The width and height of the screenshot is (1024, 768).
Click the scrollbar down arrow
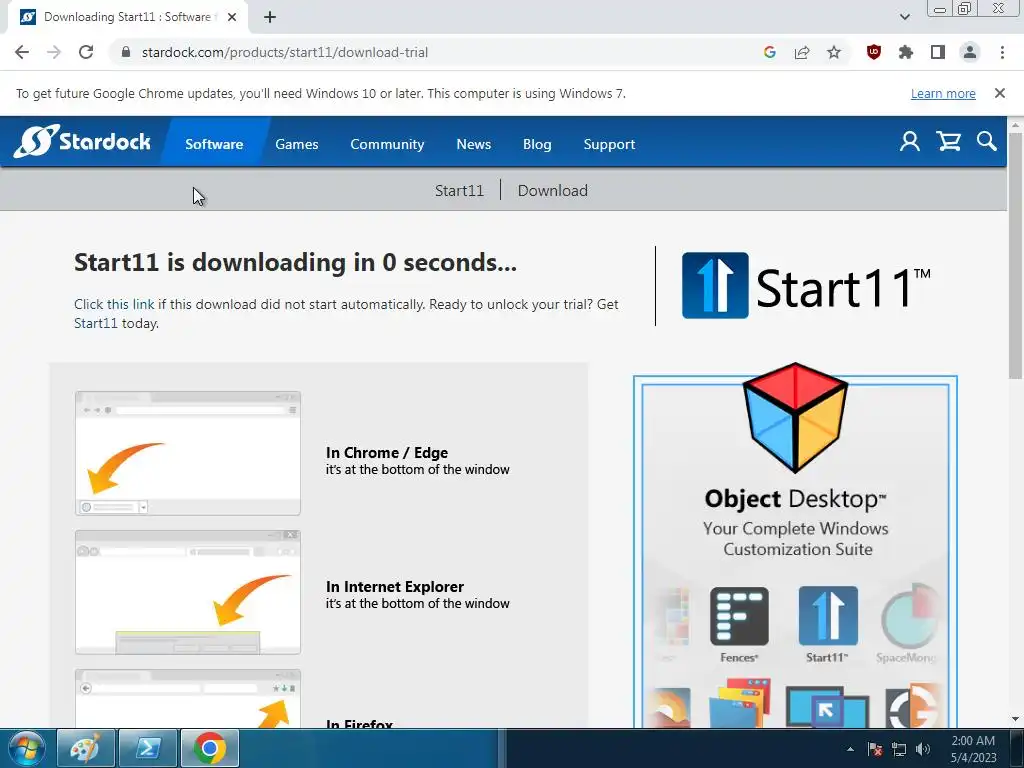1015,720
